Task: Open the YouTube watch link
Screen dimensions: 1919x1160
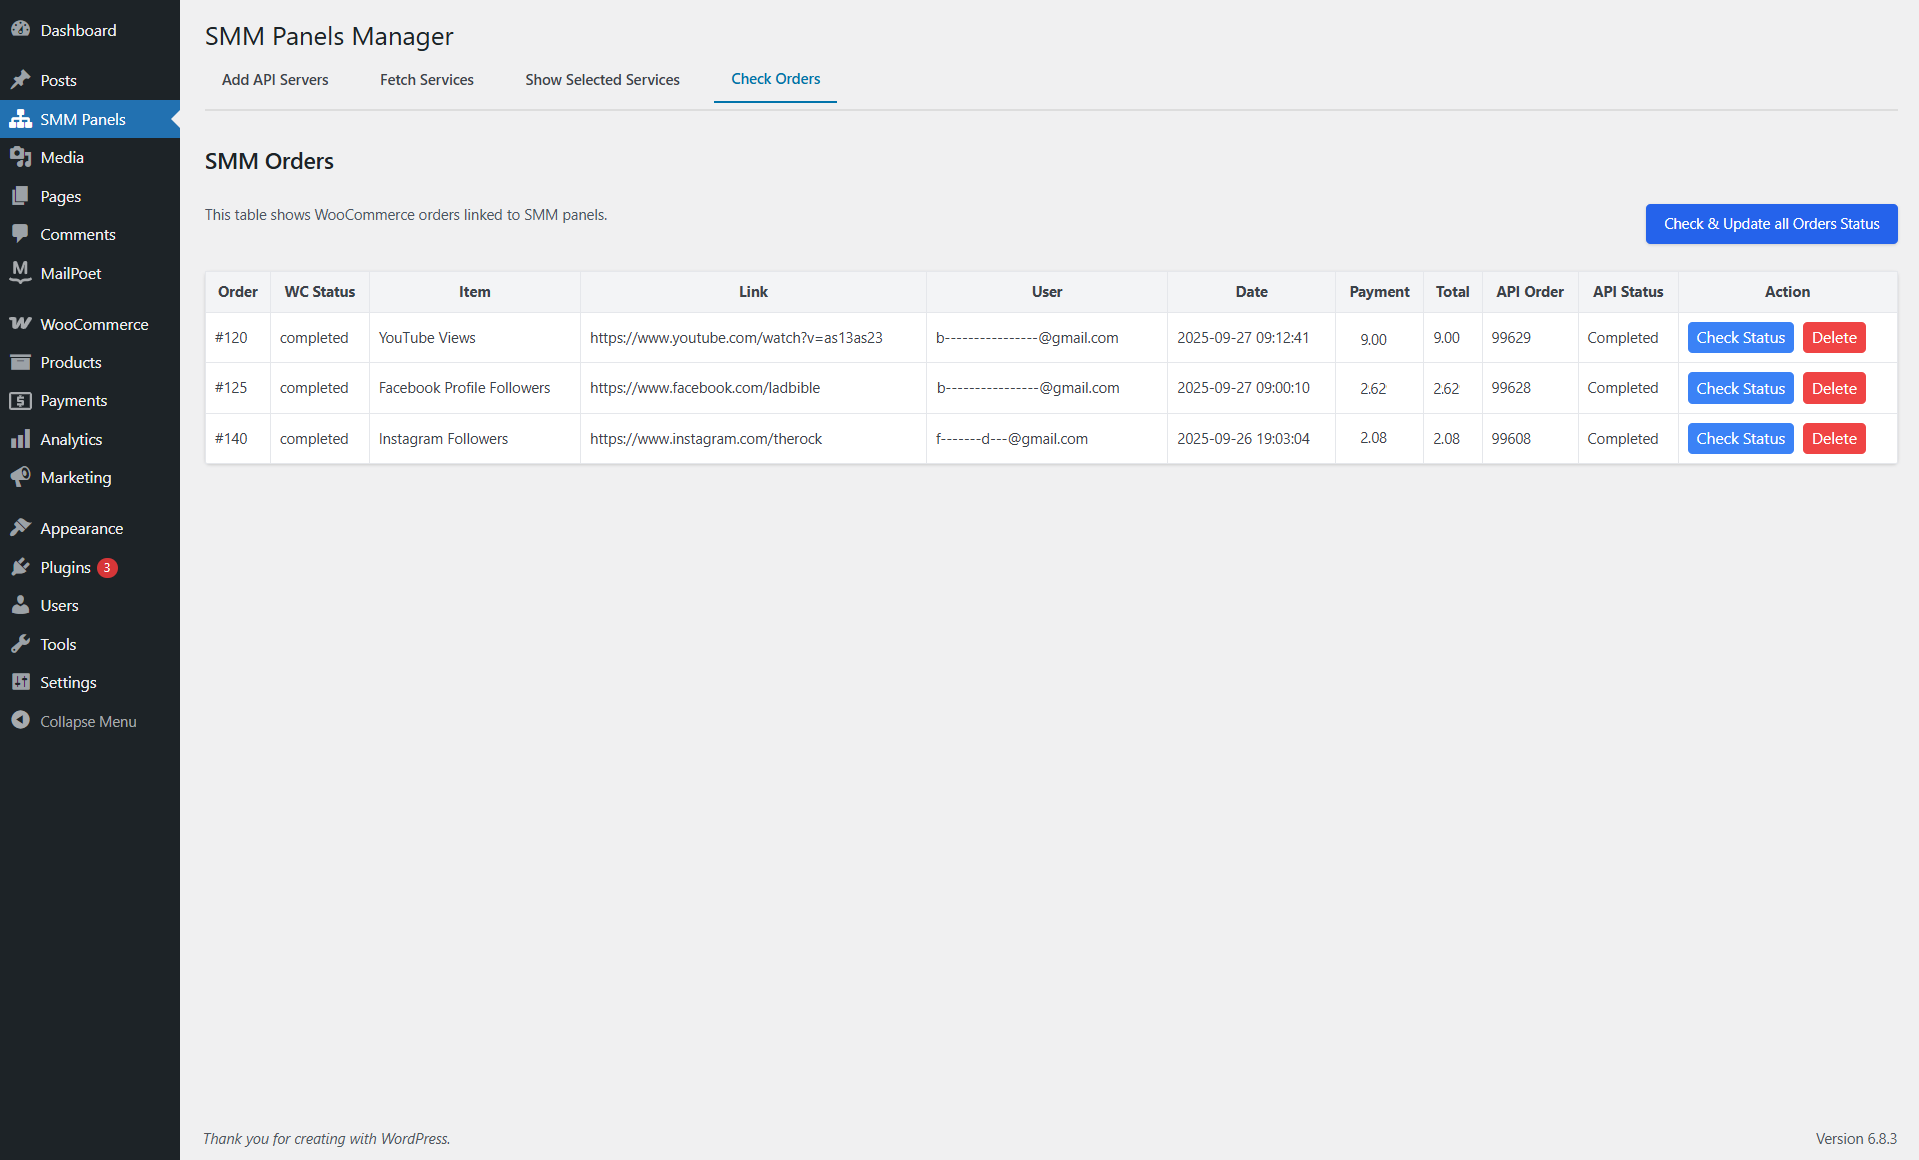Action: point(736,338)
